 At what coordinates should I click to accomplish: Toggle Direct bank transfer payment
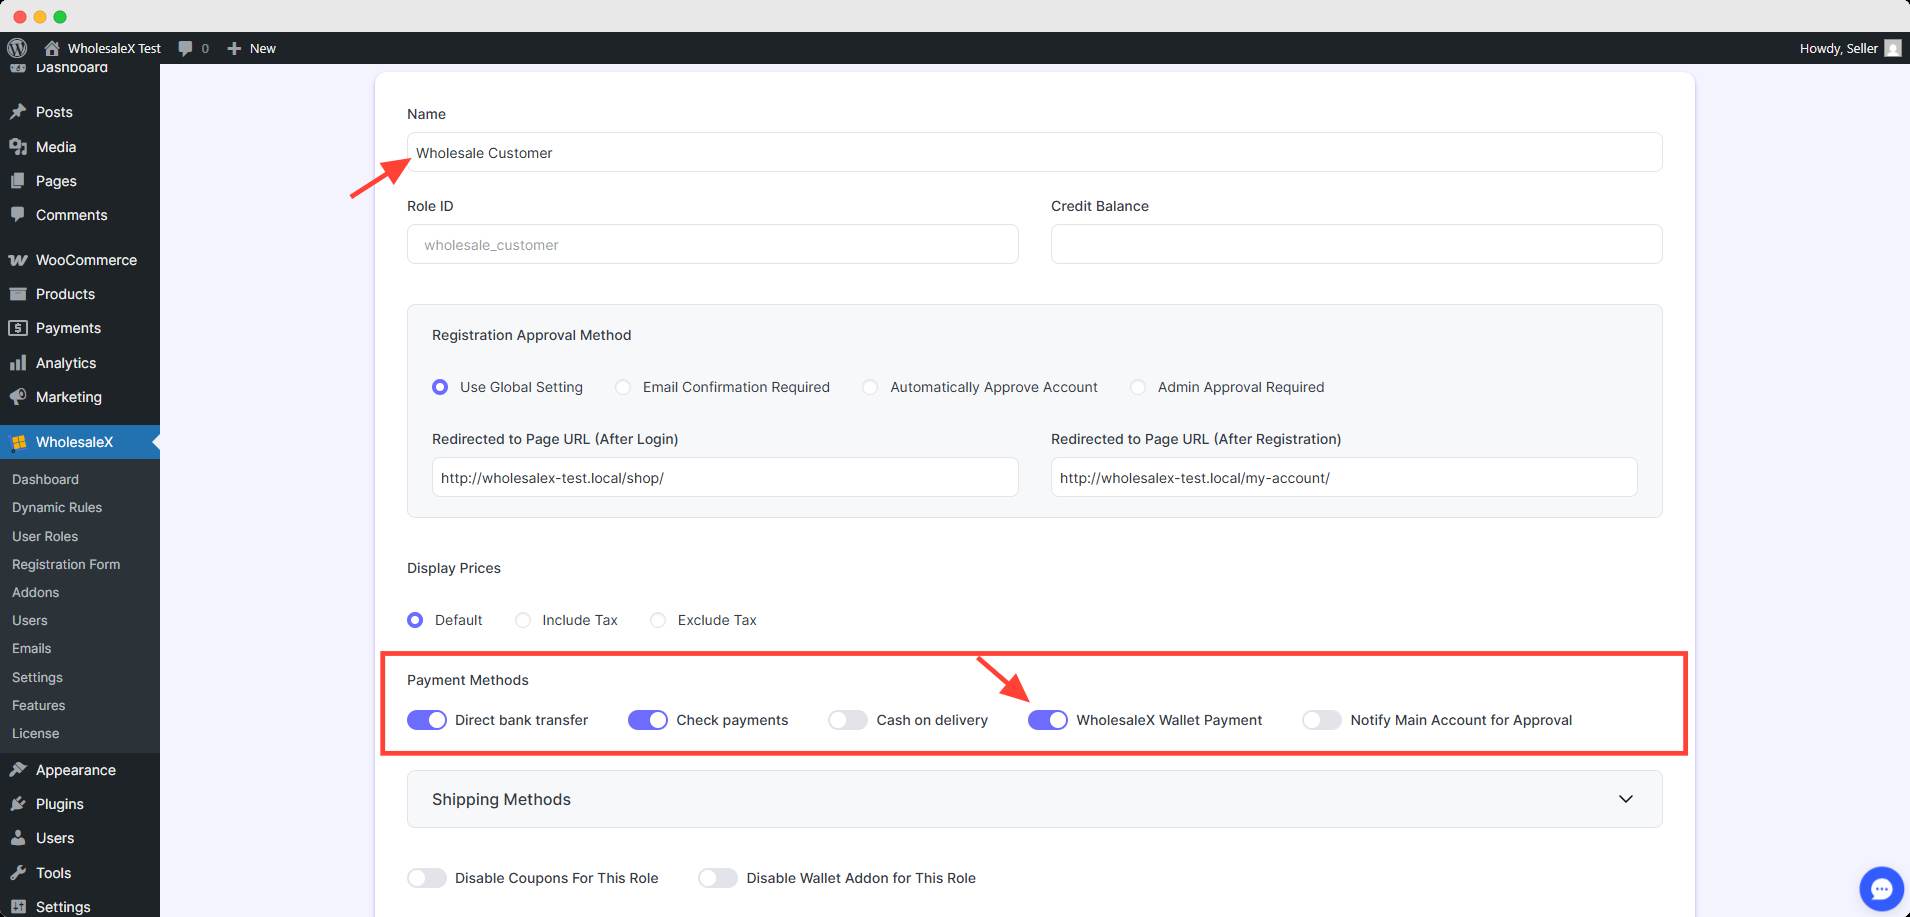click(x=427, y=720)
